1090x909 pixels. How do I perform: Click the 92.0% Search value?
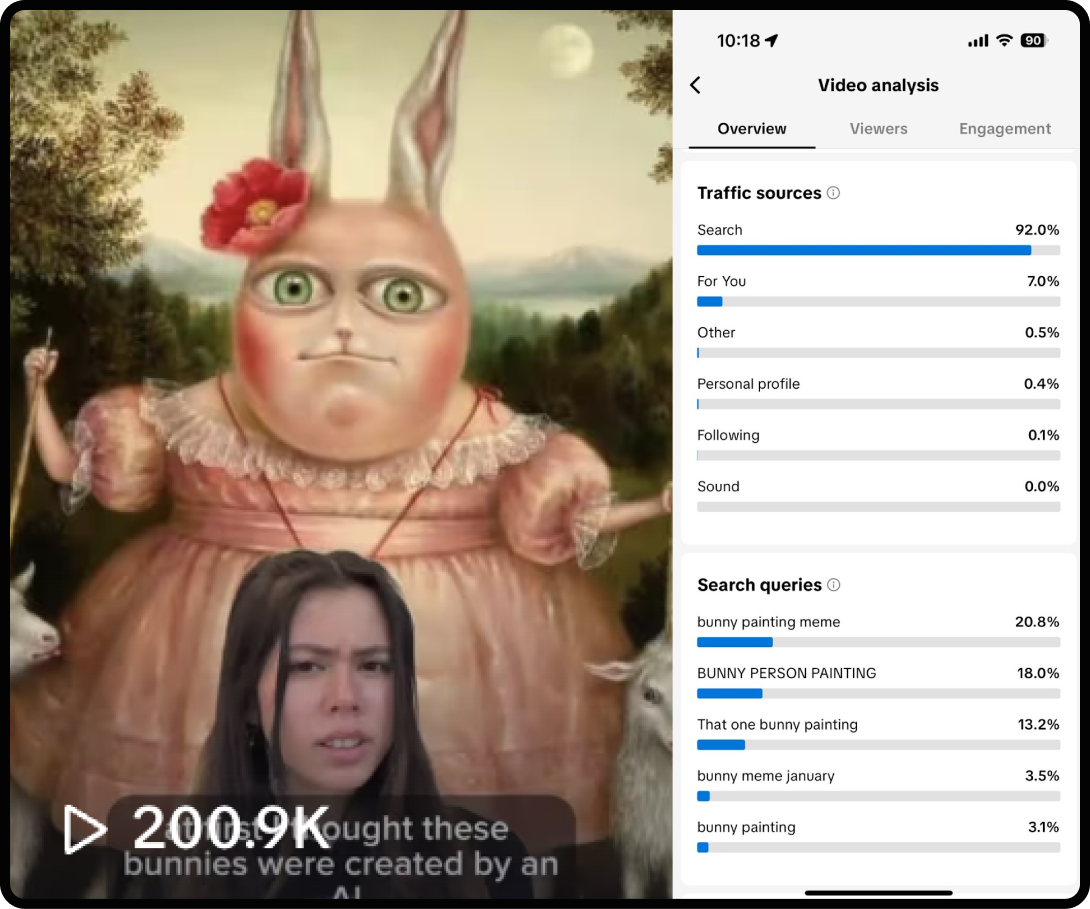pos(1037,230)
